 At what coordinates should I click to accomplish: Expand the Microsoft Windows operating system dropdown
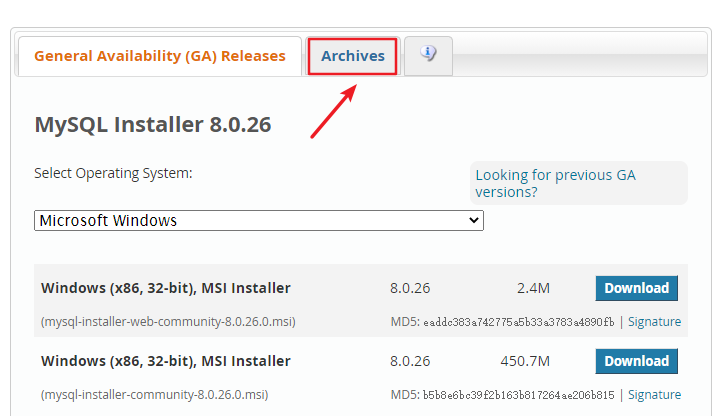click(259, 220)
